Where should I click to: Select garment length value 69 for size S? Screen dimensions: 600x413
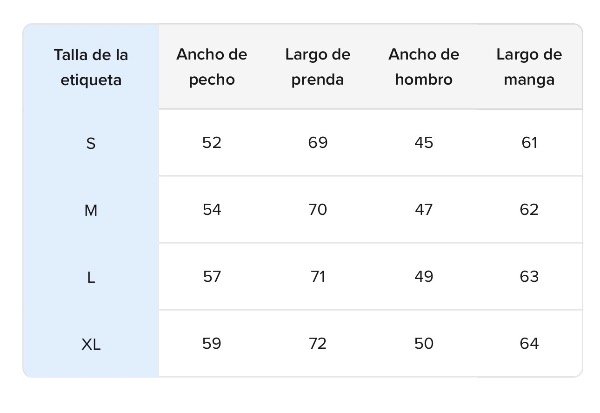pos(318,143)
